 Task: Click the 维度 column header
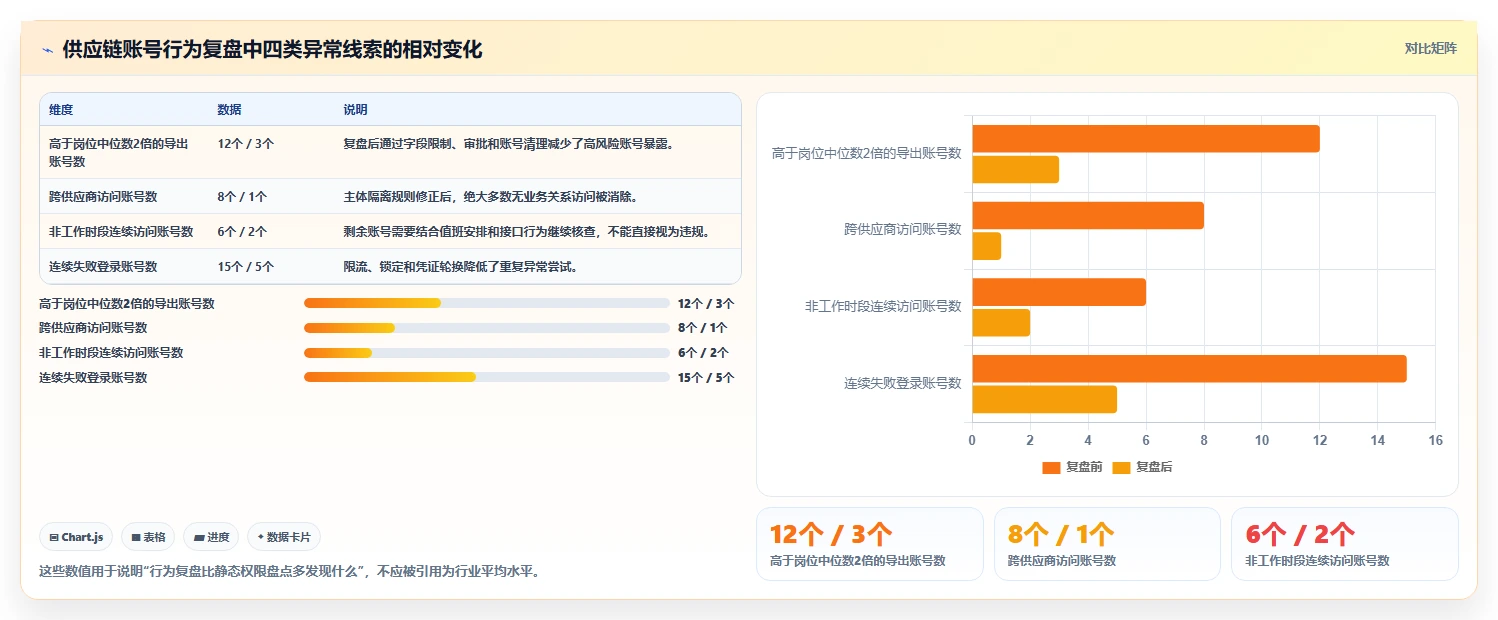(61, 110)
